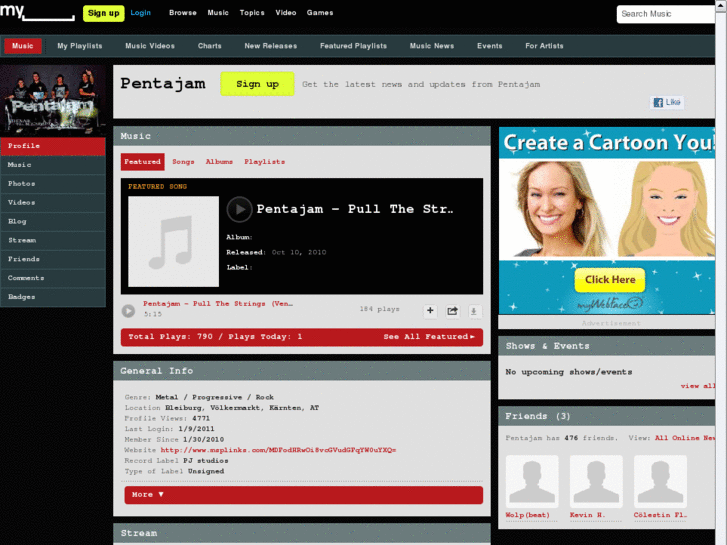View All friends filter
Screen dimensions: 727x545
(x=661, y=438)
